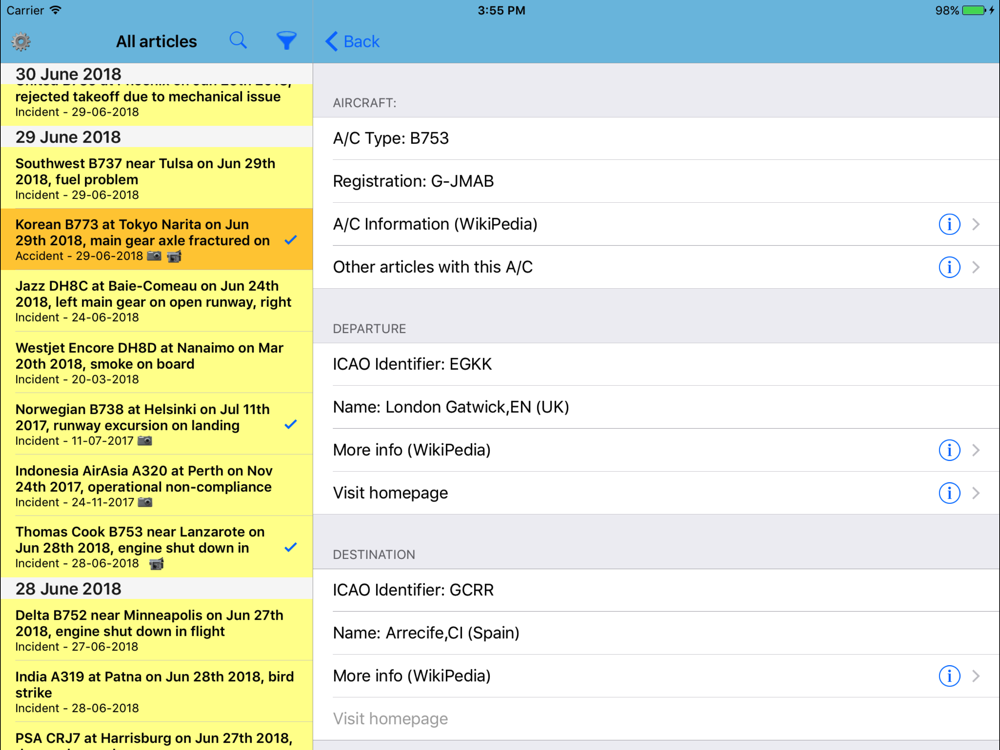
Task: Expand Other articles with this A/C chevron
Action: click(x=976, y=267)
